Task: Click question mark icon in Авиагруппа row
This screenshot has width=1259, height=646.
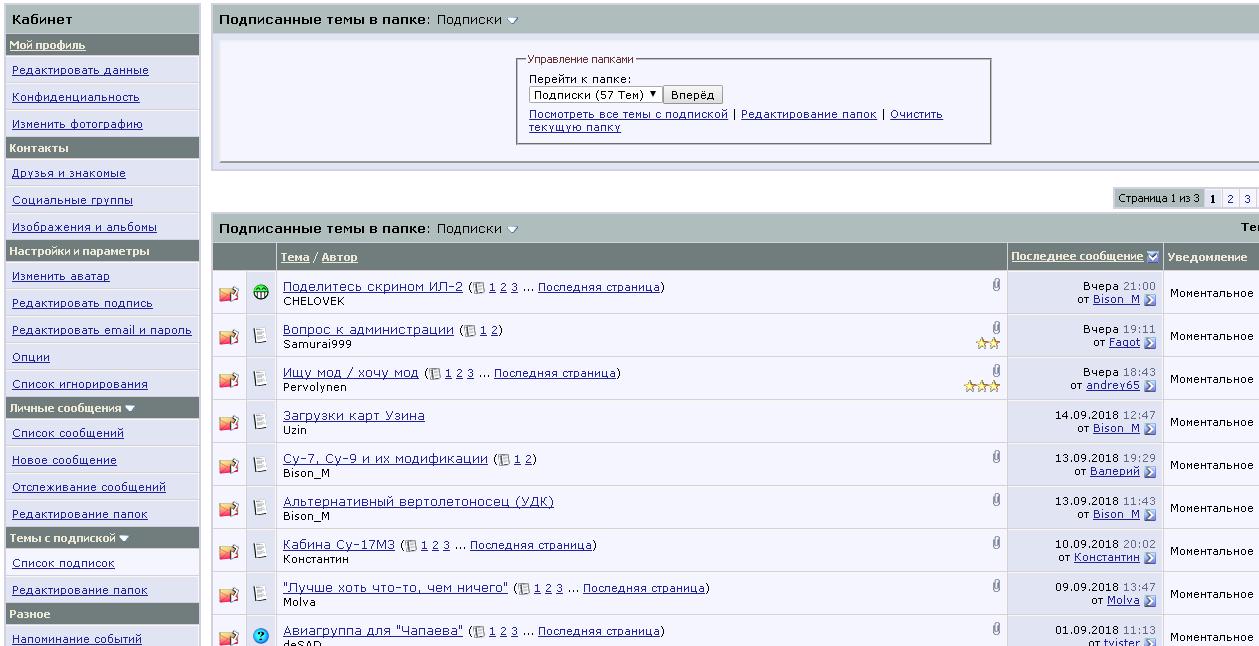Action: pos(261,636)
